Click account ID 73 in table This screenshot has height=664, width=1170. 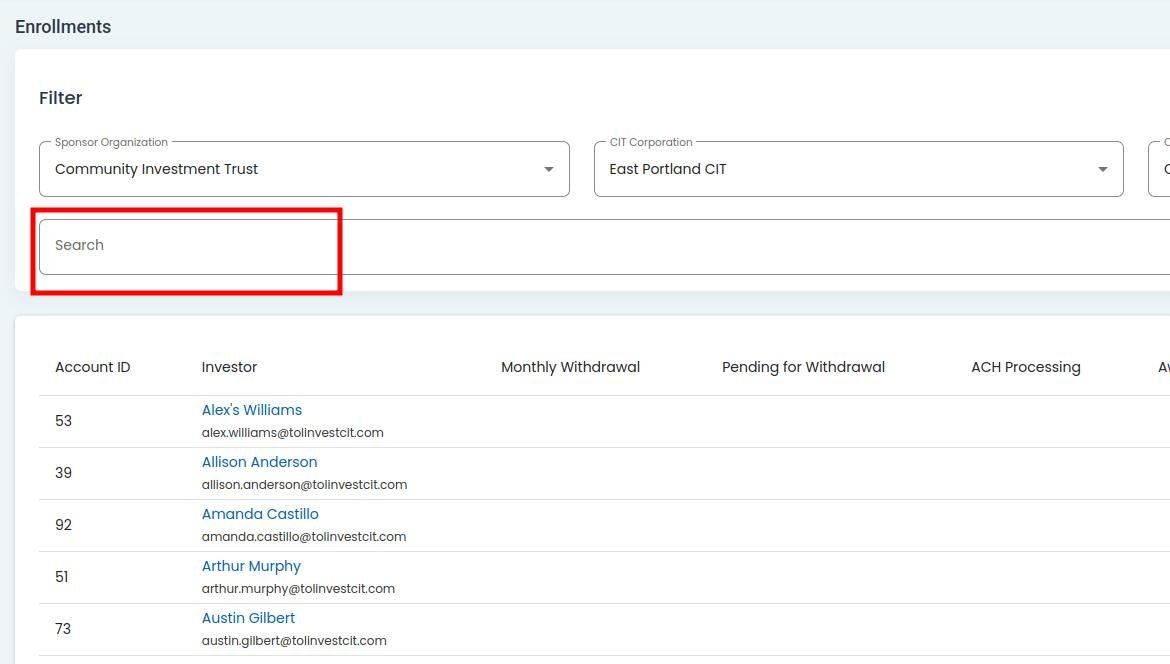pyautogui.click(x=63, y=629)
